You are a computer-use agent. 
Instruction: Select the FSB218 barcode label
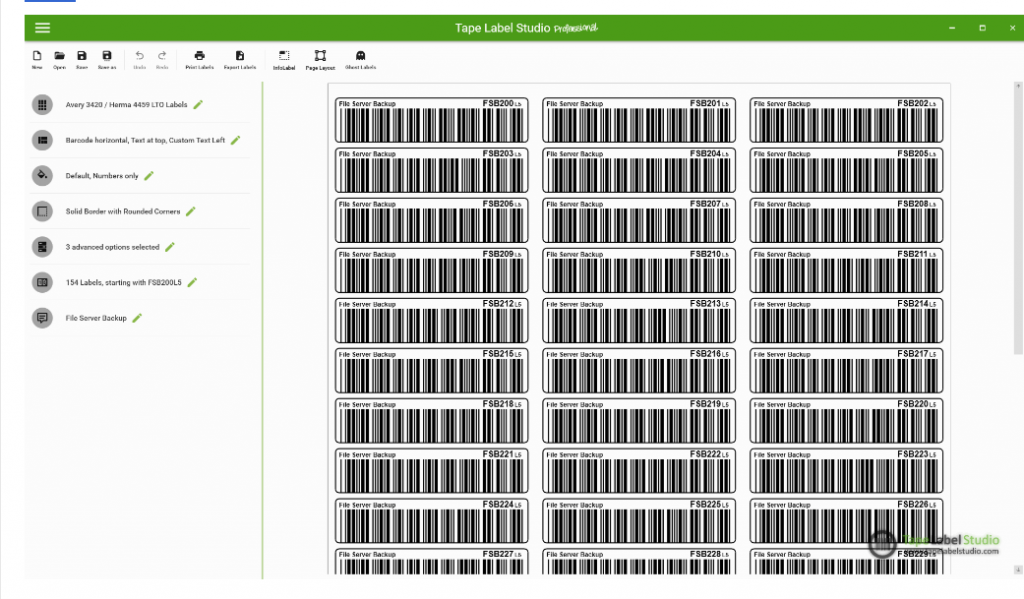click(432, 421)
